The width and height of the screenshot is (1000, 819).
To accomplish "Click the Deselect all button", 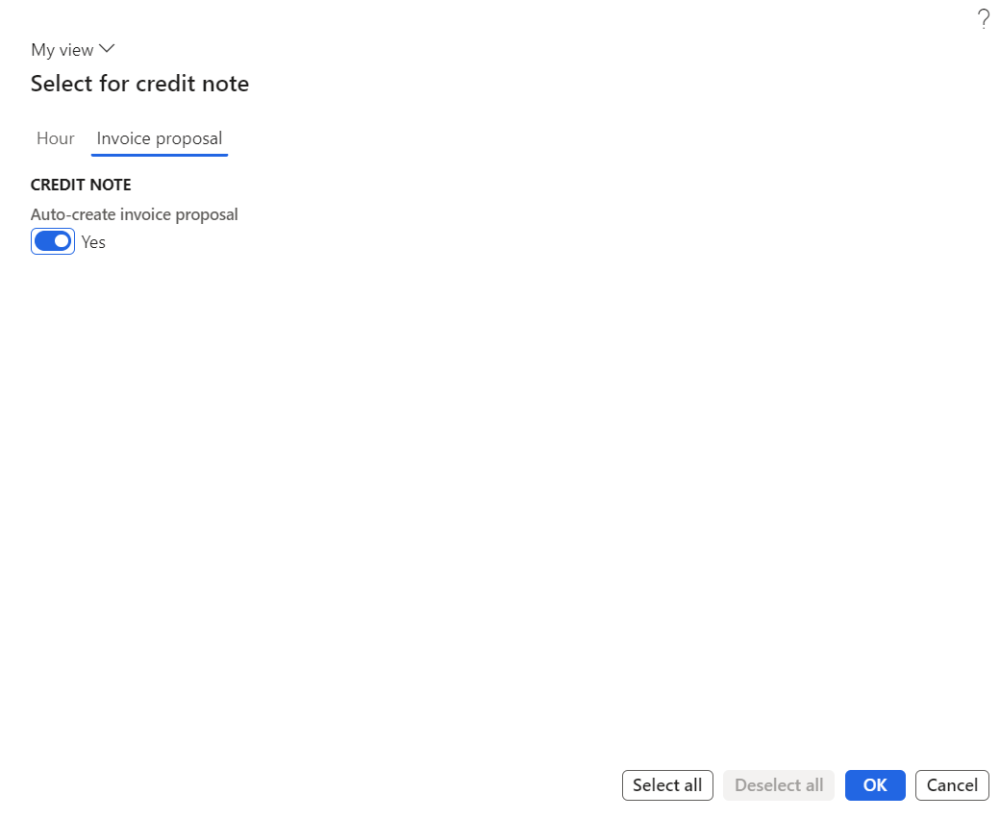I will (779, 785).
